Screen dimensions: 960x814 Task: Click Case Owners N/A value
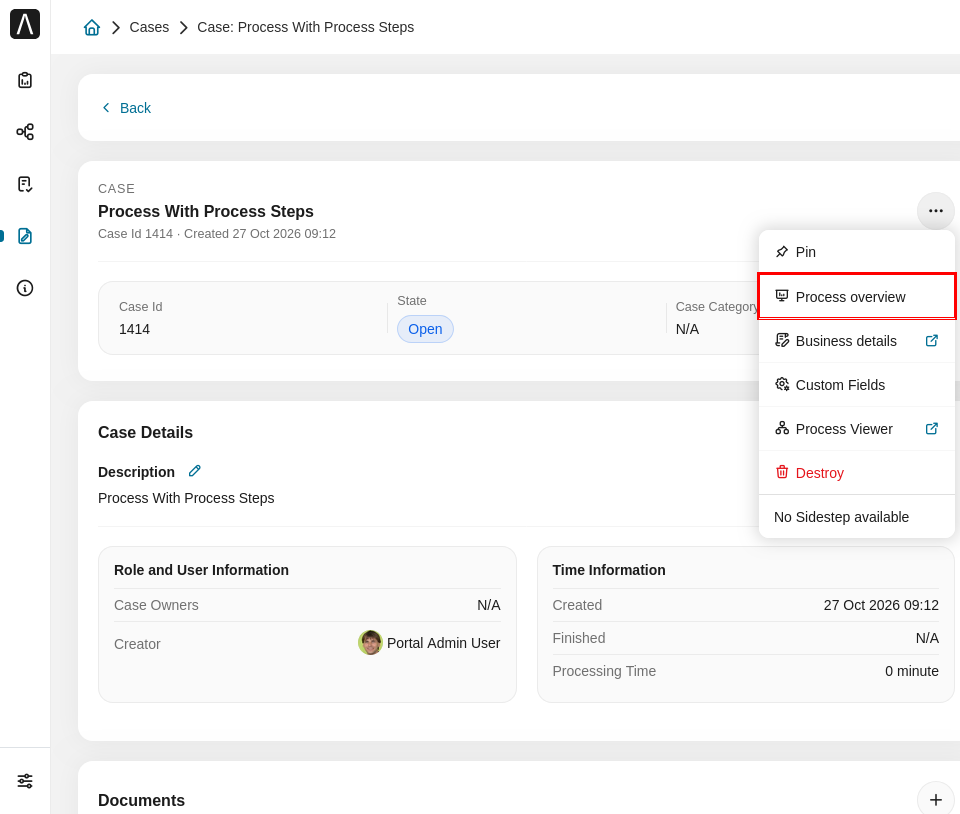(489, 605)
